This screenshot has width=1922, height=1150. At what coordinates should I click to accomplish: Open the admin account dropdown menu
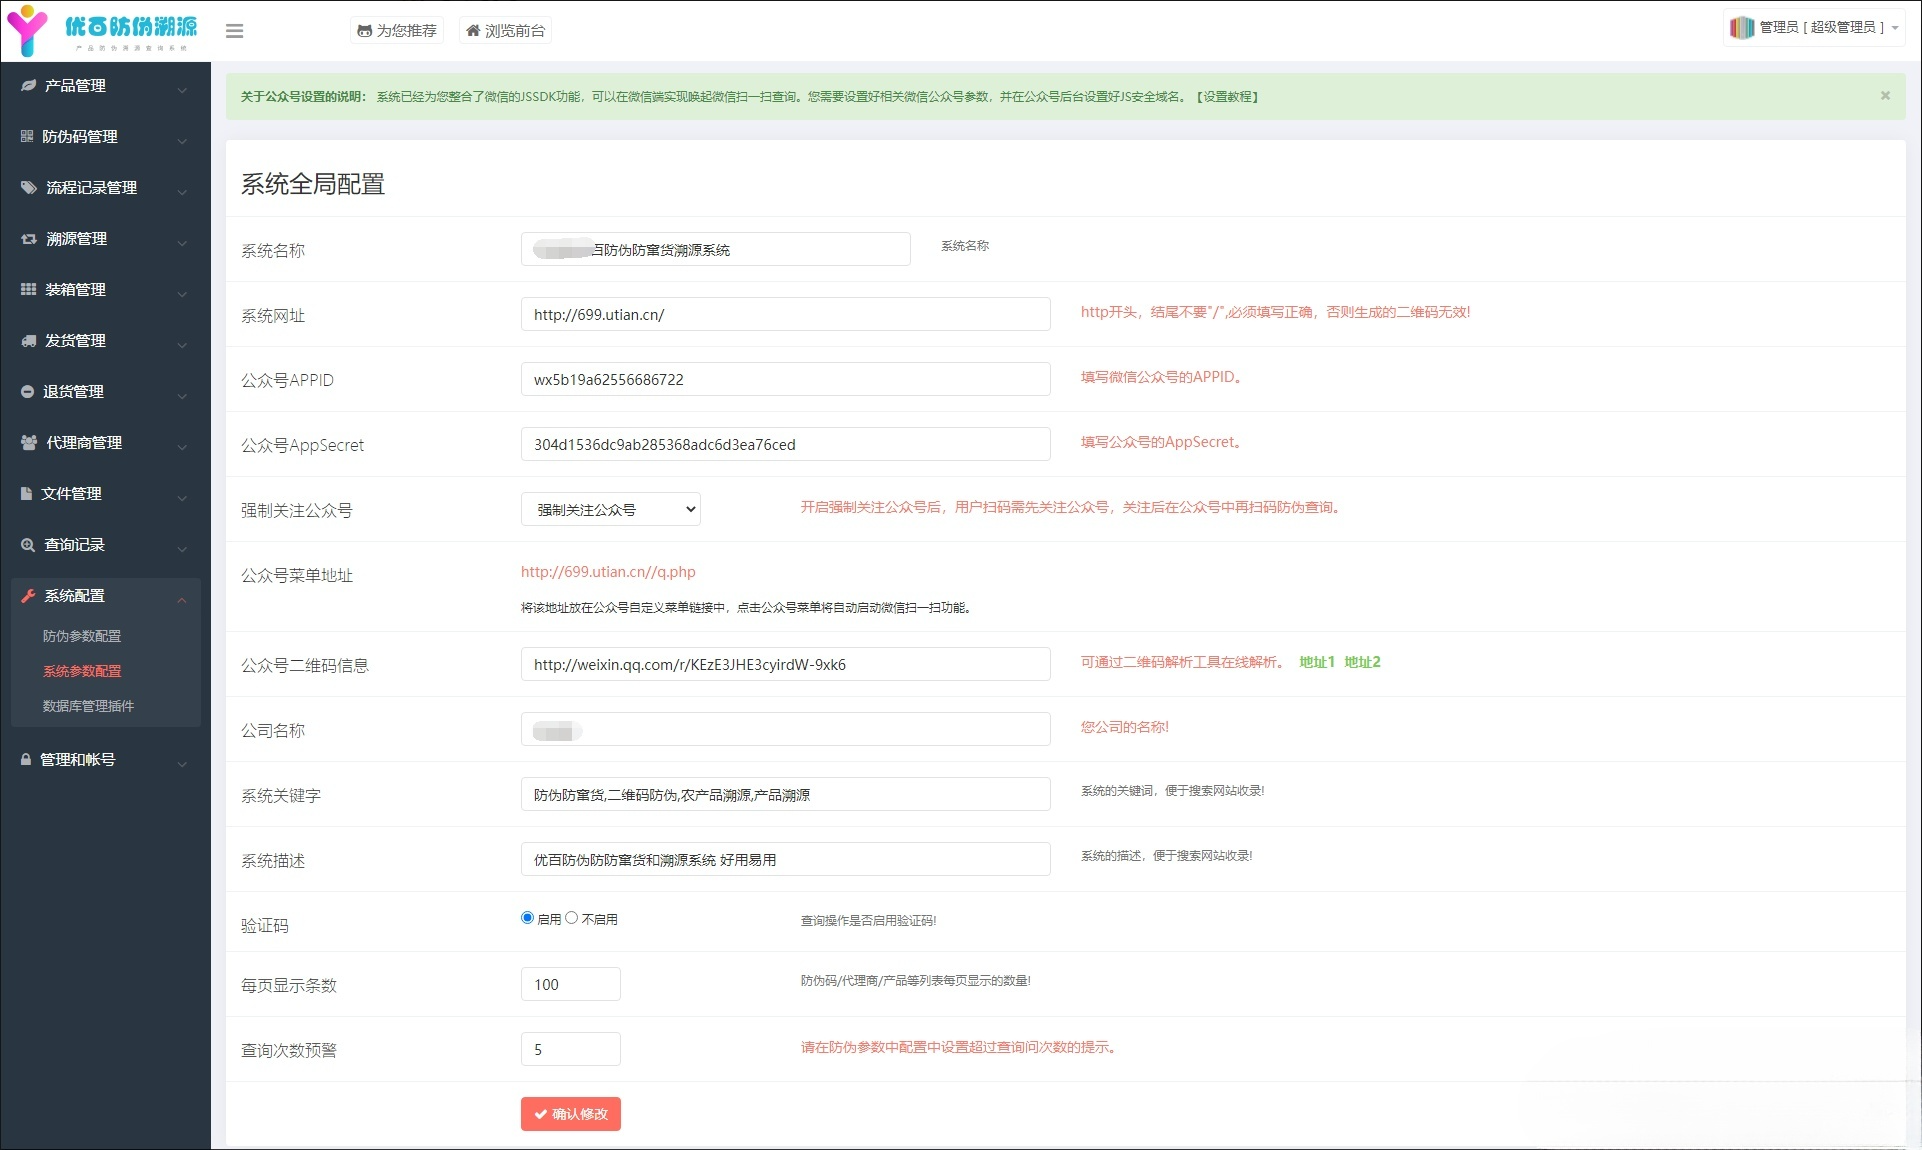click(1813, 27)
